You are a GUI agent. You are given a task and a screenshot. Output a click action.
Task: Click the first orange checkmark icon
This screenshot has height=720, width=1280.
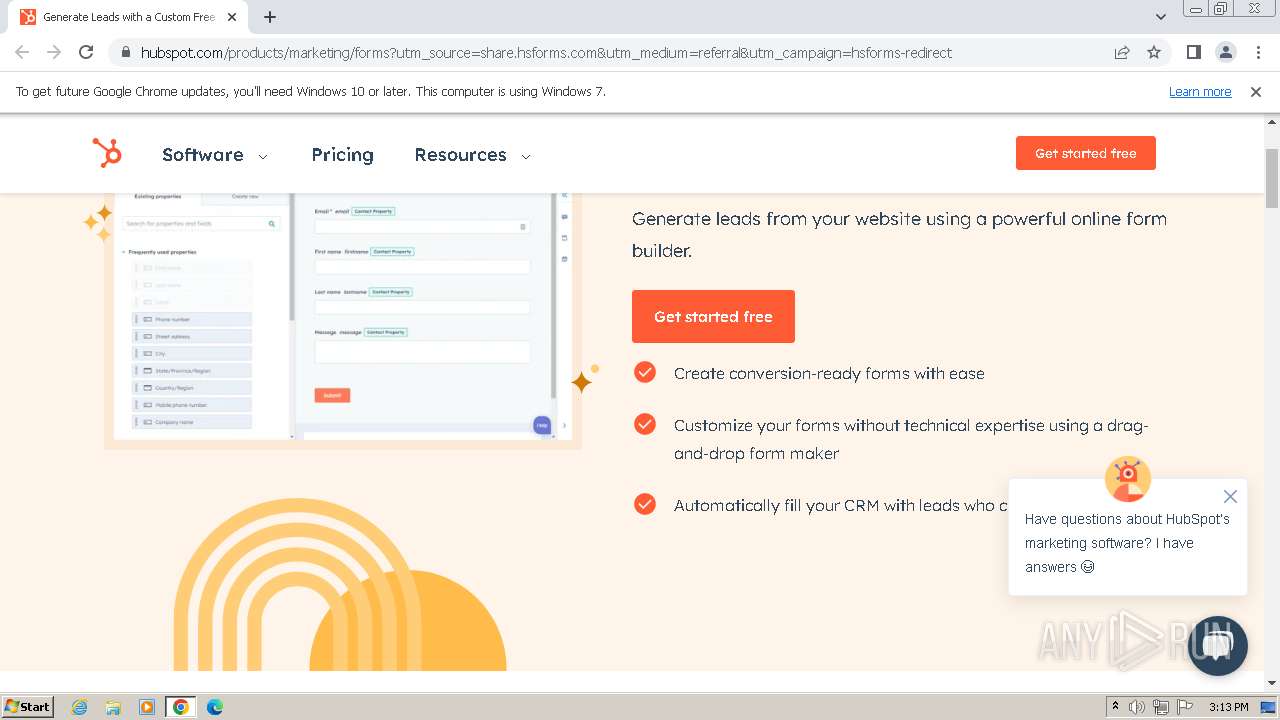[645, 372]
